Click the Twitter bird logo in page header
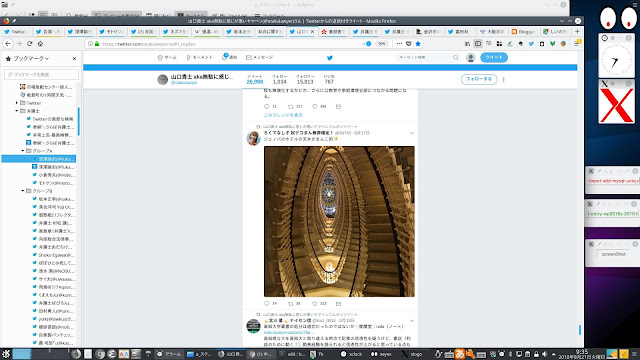Image resolution: width=640 pixels, height=360 pixels. [330, 58]
